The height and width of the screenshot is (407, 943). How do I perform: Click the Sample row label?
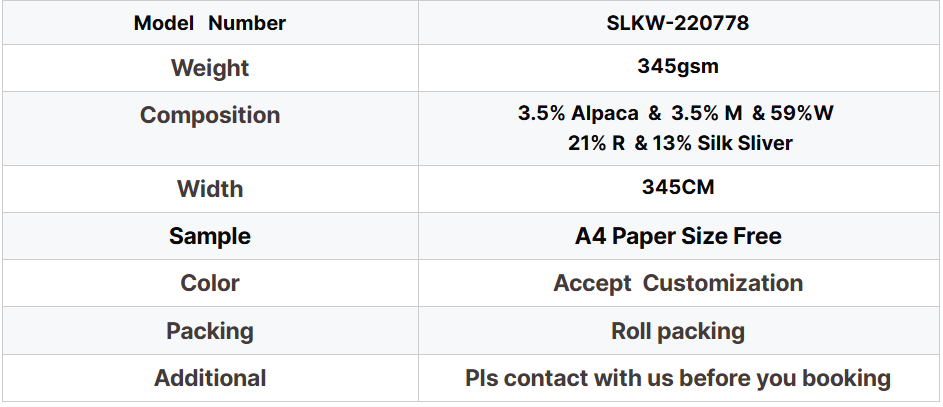pyautogui.click(x=210, y=236)
